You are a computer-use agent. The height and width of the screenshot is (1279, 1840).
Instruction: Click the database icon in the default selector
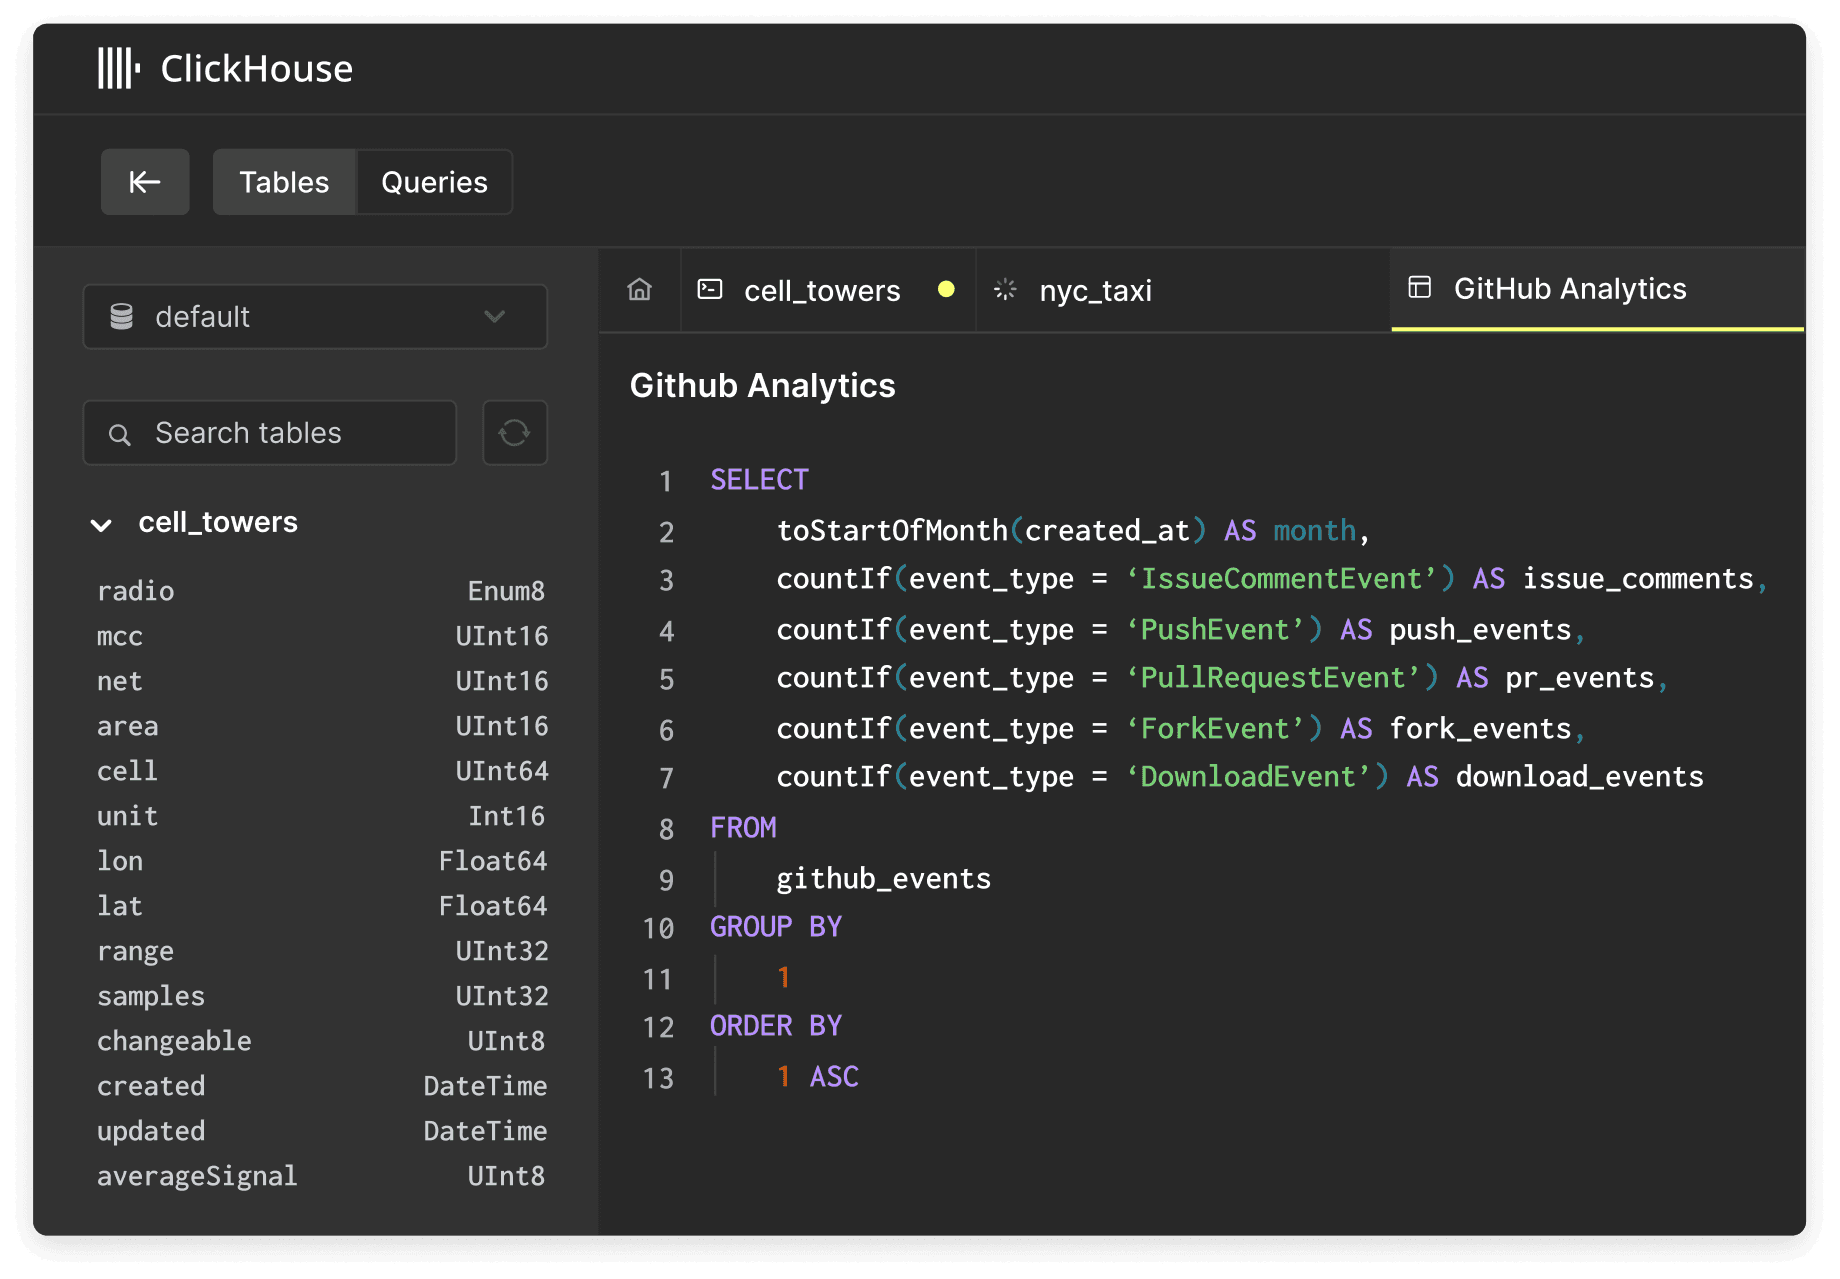(122, 317)
